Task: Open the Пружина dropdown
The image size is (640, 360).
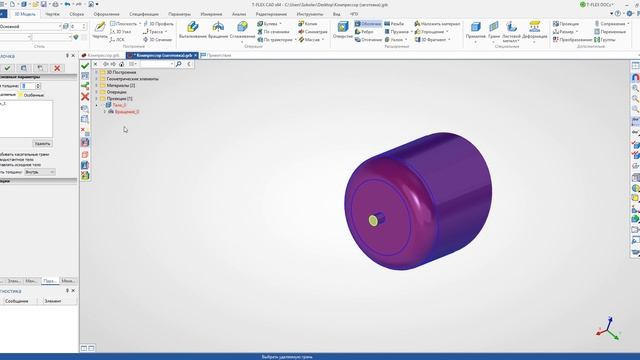Action: 411,31
